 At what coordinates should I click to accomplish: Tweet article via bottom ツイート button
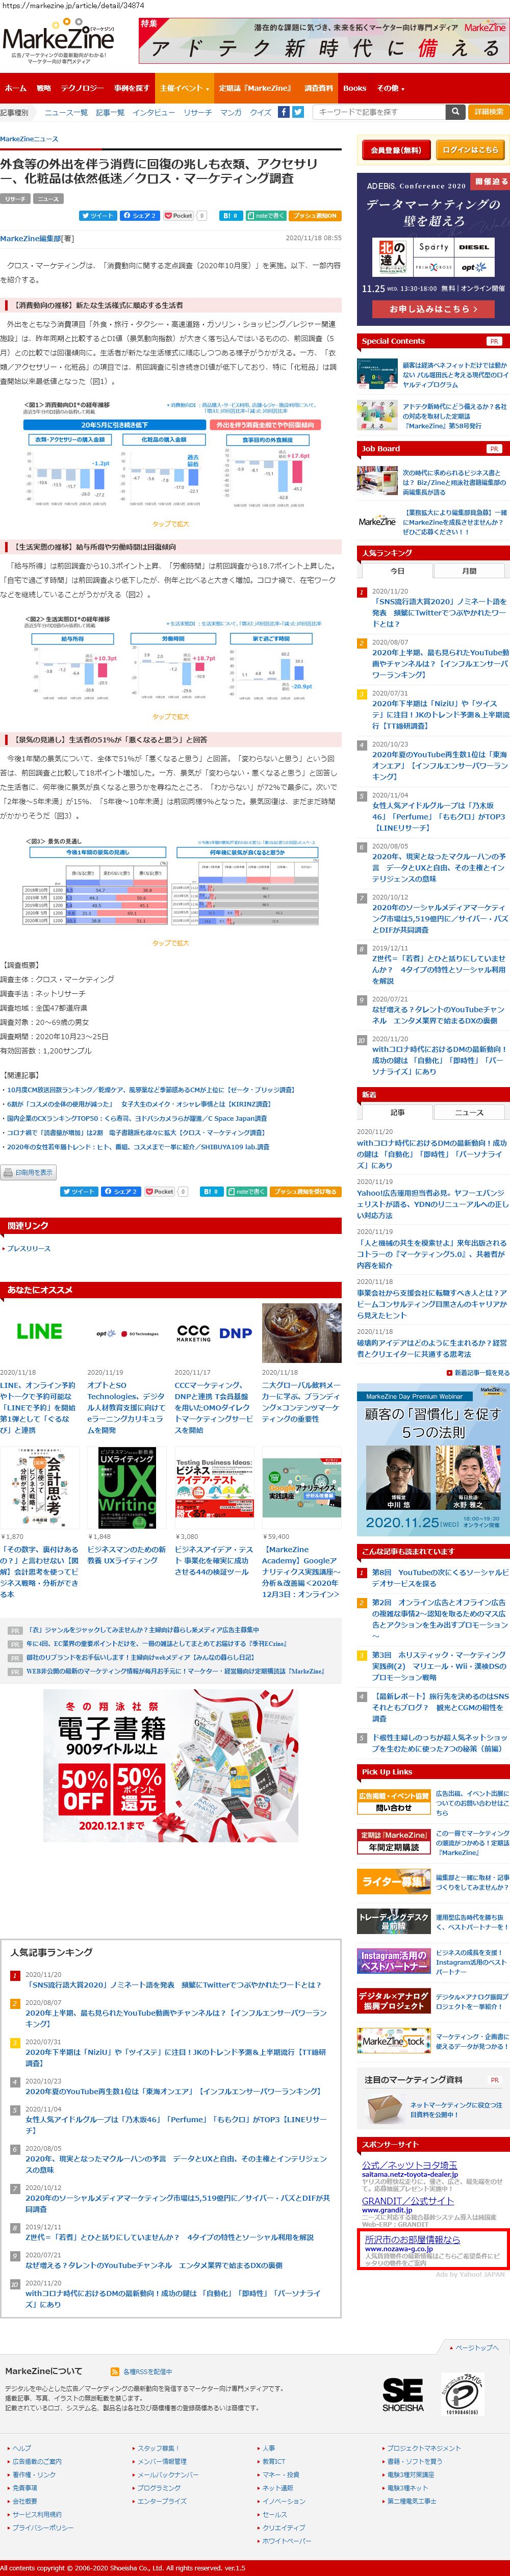[79, 1191]
